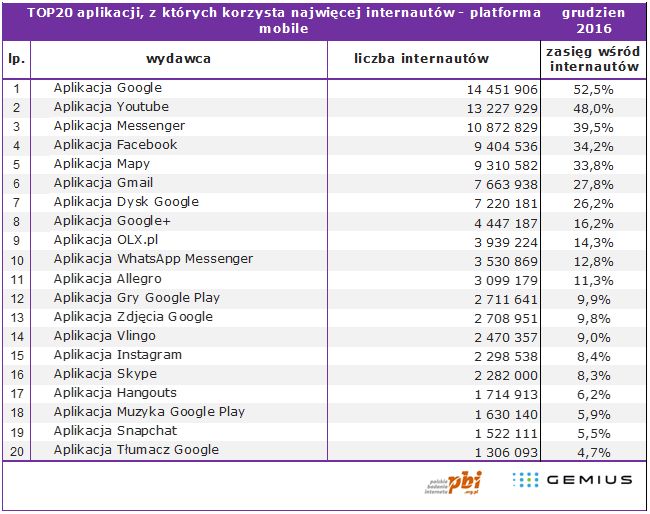Image resolution: width=650 pixels, height=514 pixels.
Task: Select the 'Aplikacja Facebook' cell
Action: (115, 145)
